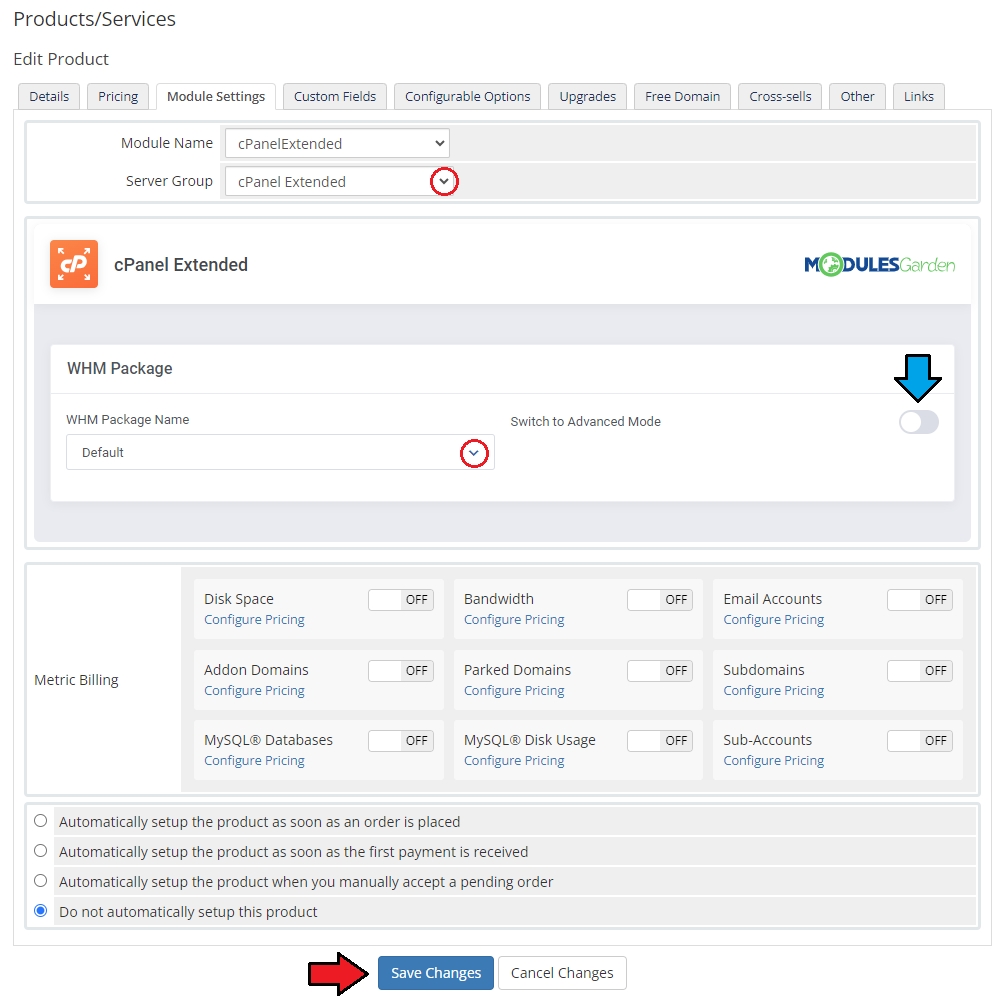Select Do not automatically setup this product
This screenshot has height=1002, width=1000.
point(40,911)
